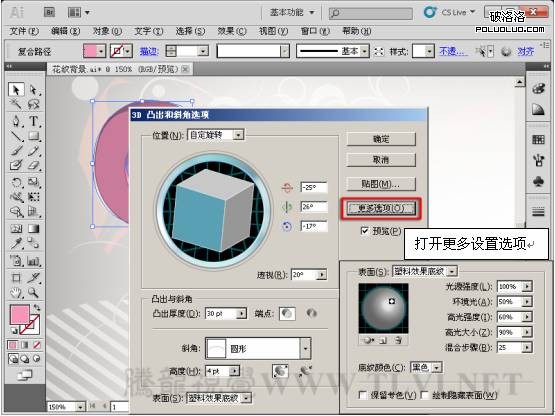Screen dimensions: 555x416
Task: Click the More Options (更多选项) button
Action: click(x=381, y=208)
